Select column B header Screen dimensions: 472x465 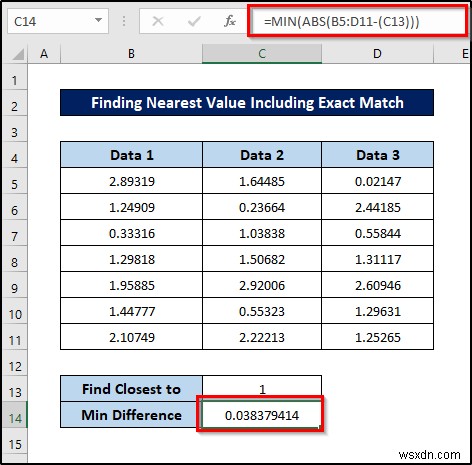coord(131,54)
